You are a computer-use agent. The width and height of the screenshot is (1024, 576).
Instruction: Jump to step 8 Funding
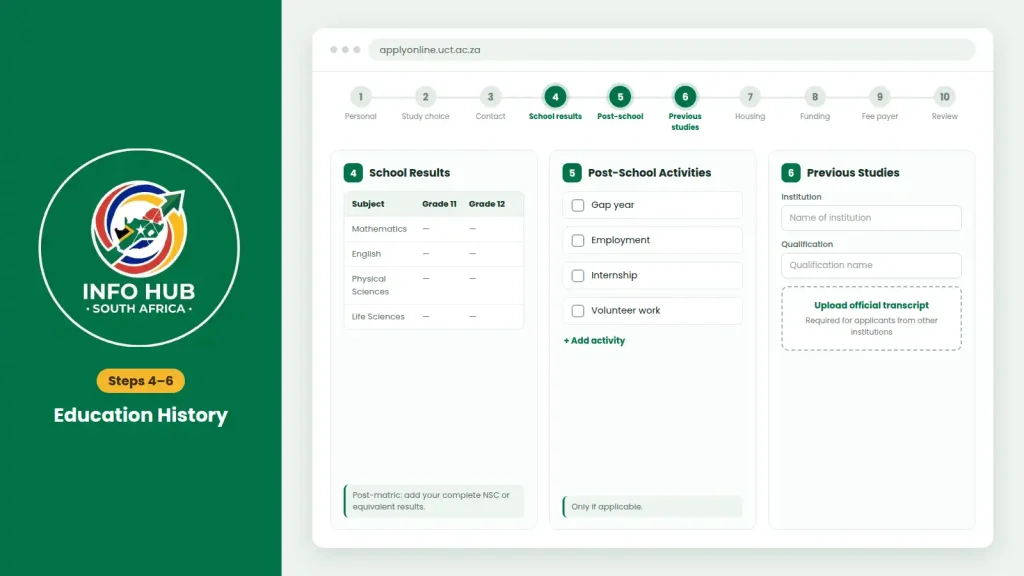tap(815, 97)
